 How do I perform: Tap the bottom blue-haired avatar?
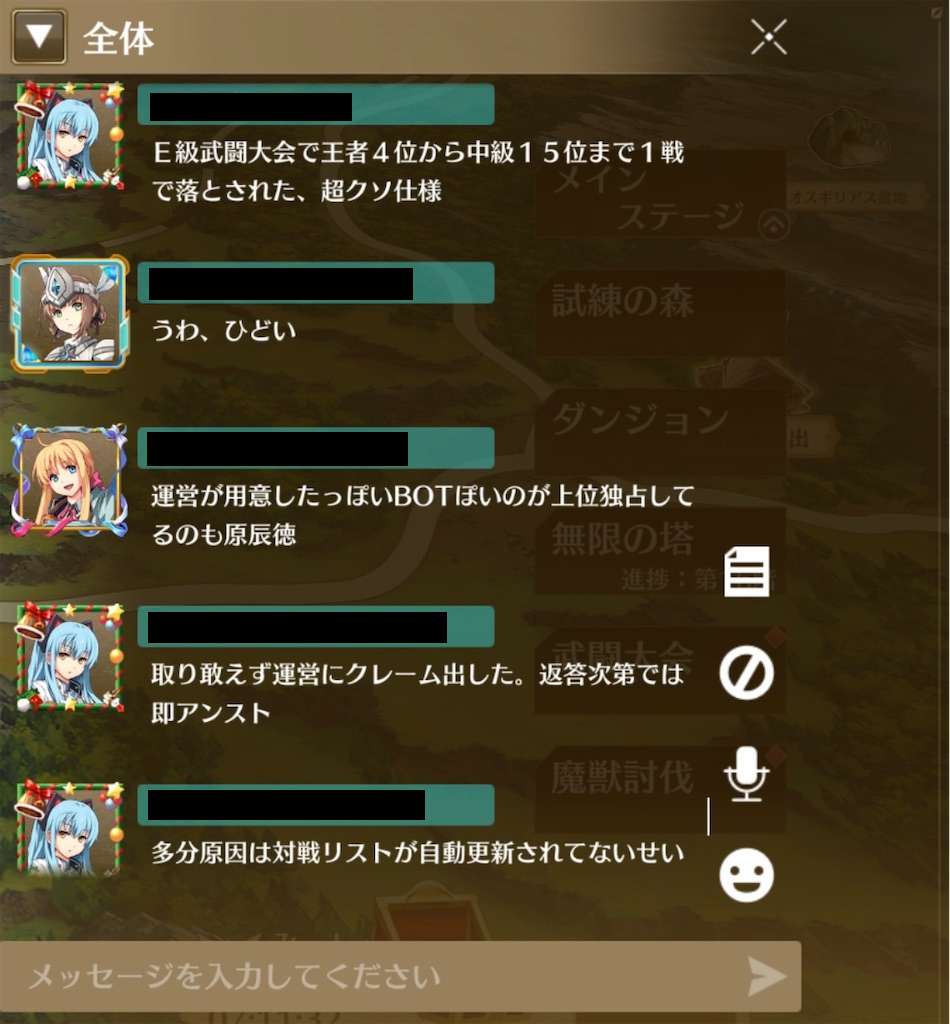70,828
